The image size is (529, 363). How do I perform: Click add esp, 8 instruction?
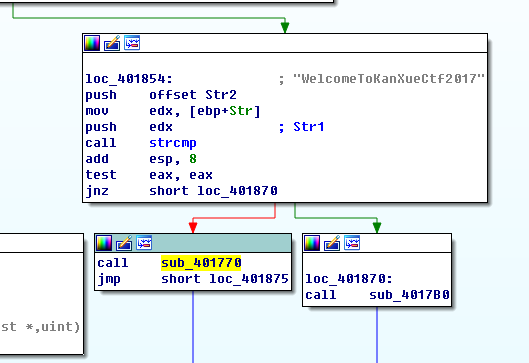point(141,159)
